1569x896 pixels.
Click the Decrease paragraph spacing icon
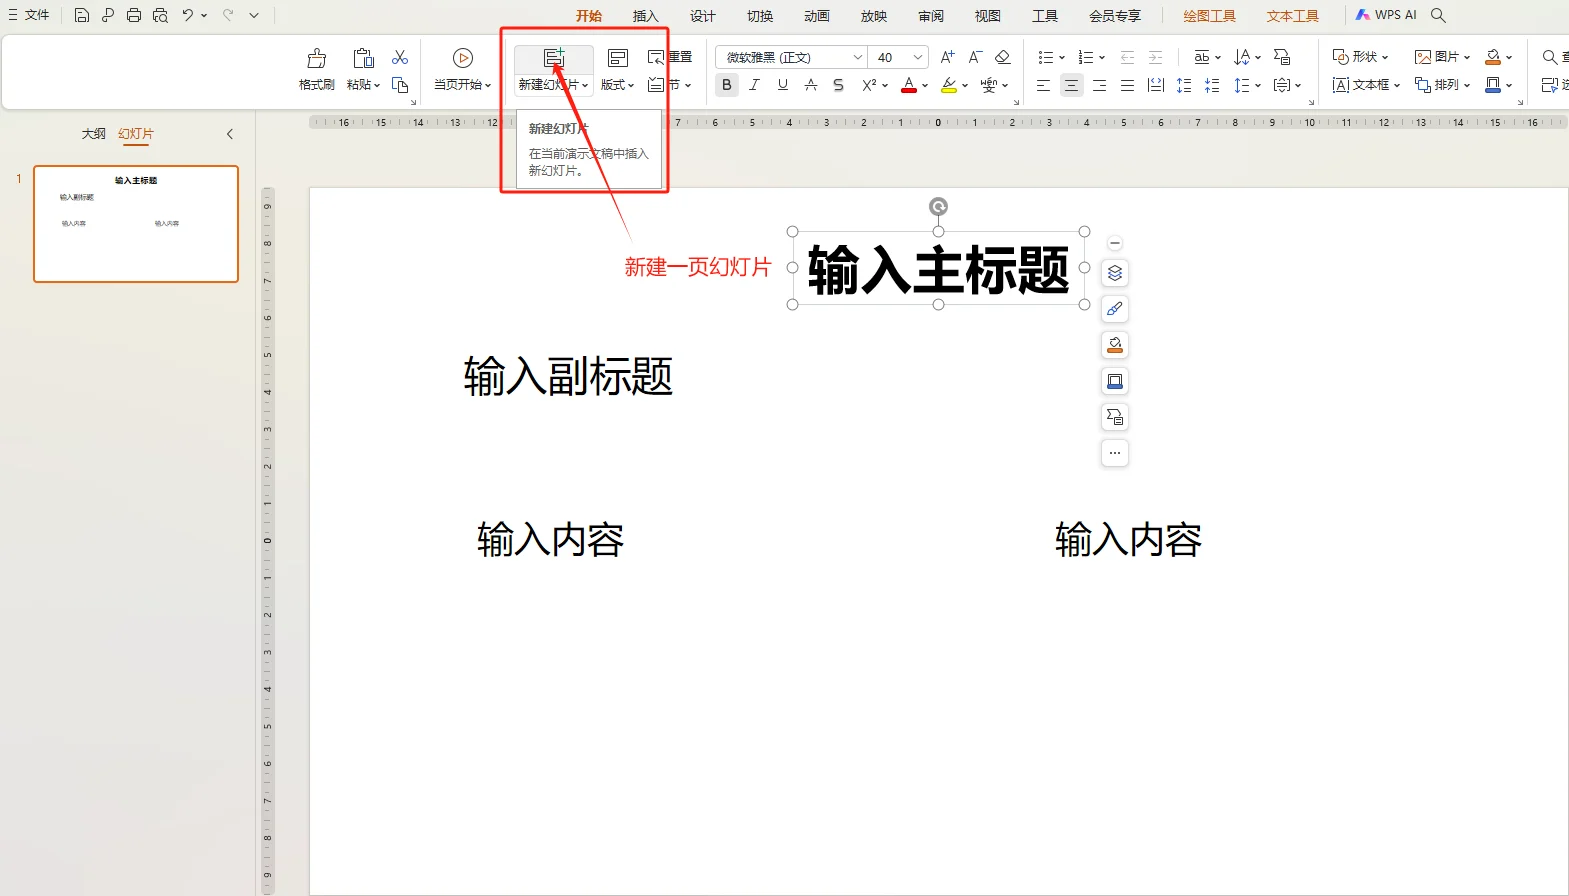click(x=1212, y=85)
